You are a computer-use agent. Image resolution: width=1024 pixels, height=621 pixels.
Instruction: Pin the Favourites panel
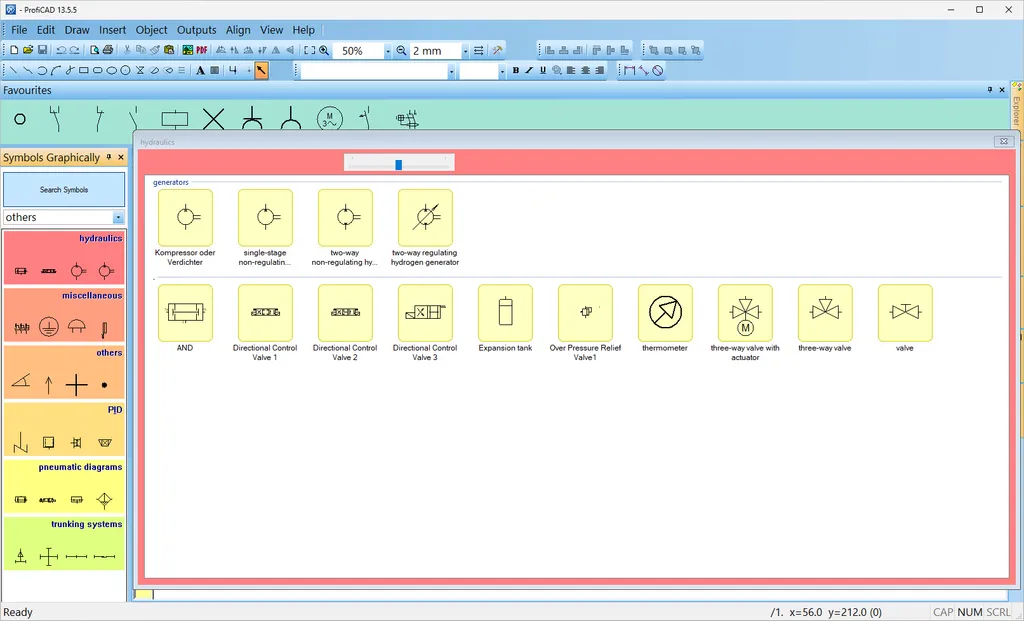click(989, 89)
